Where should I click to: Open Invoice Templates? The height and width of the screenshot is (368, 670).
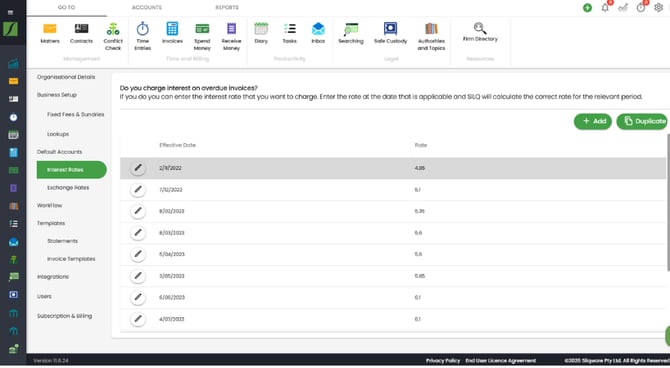[71, 259]
